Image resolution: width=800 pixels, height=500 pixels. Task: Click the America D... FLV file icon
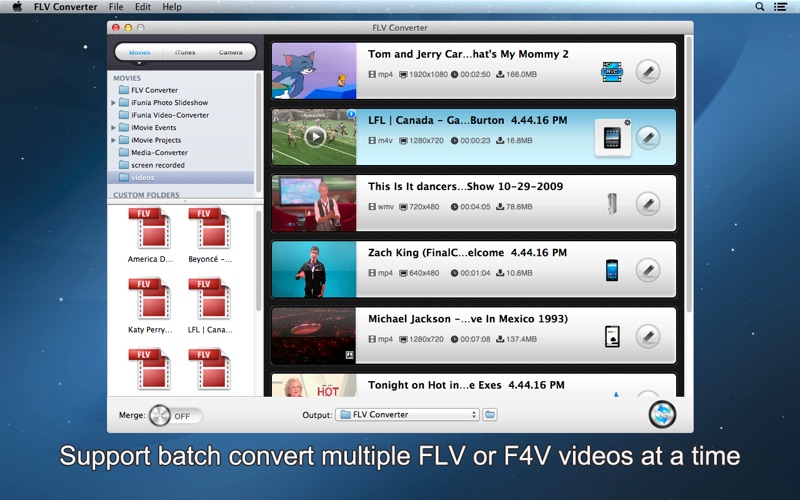[150, 228]
